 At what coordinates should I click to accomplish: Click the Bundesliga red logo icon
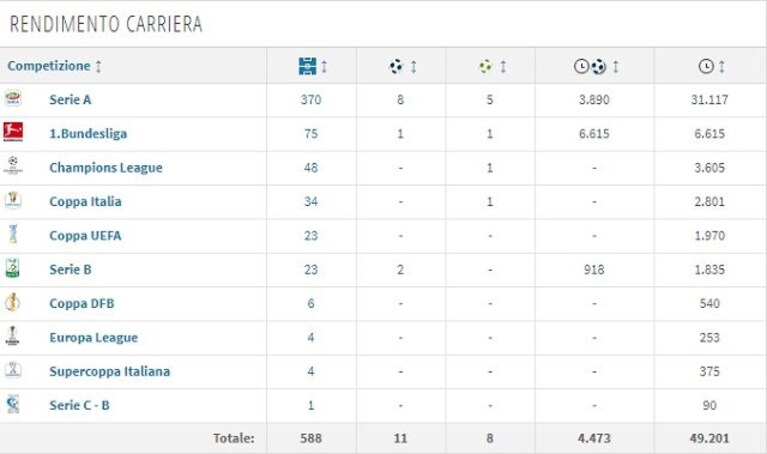[x=13, y=132]
